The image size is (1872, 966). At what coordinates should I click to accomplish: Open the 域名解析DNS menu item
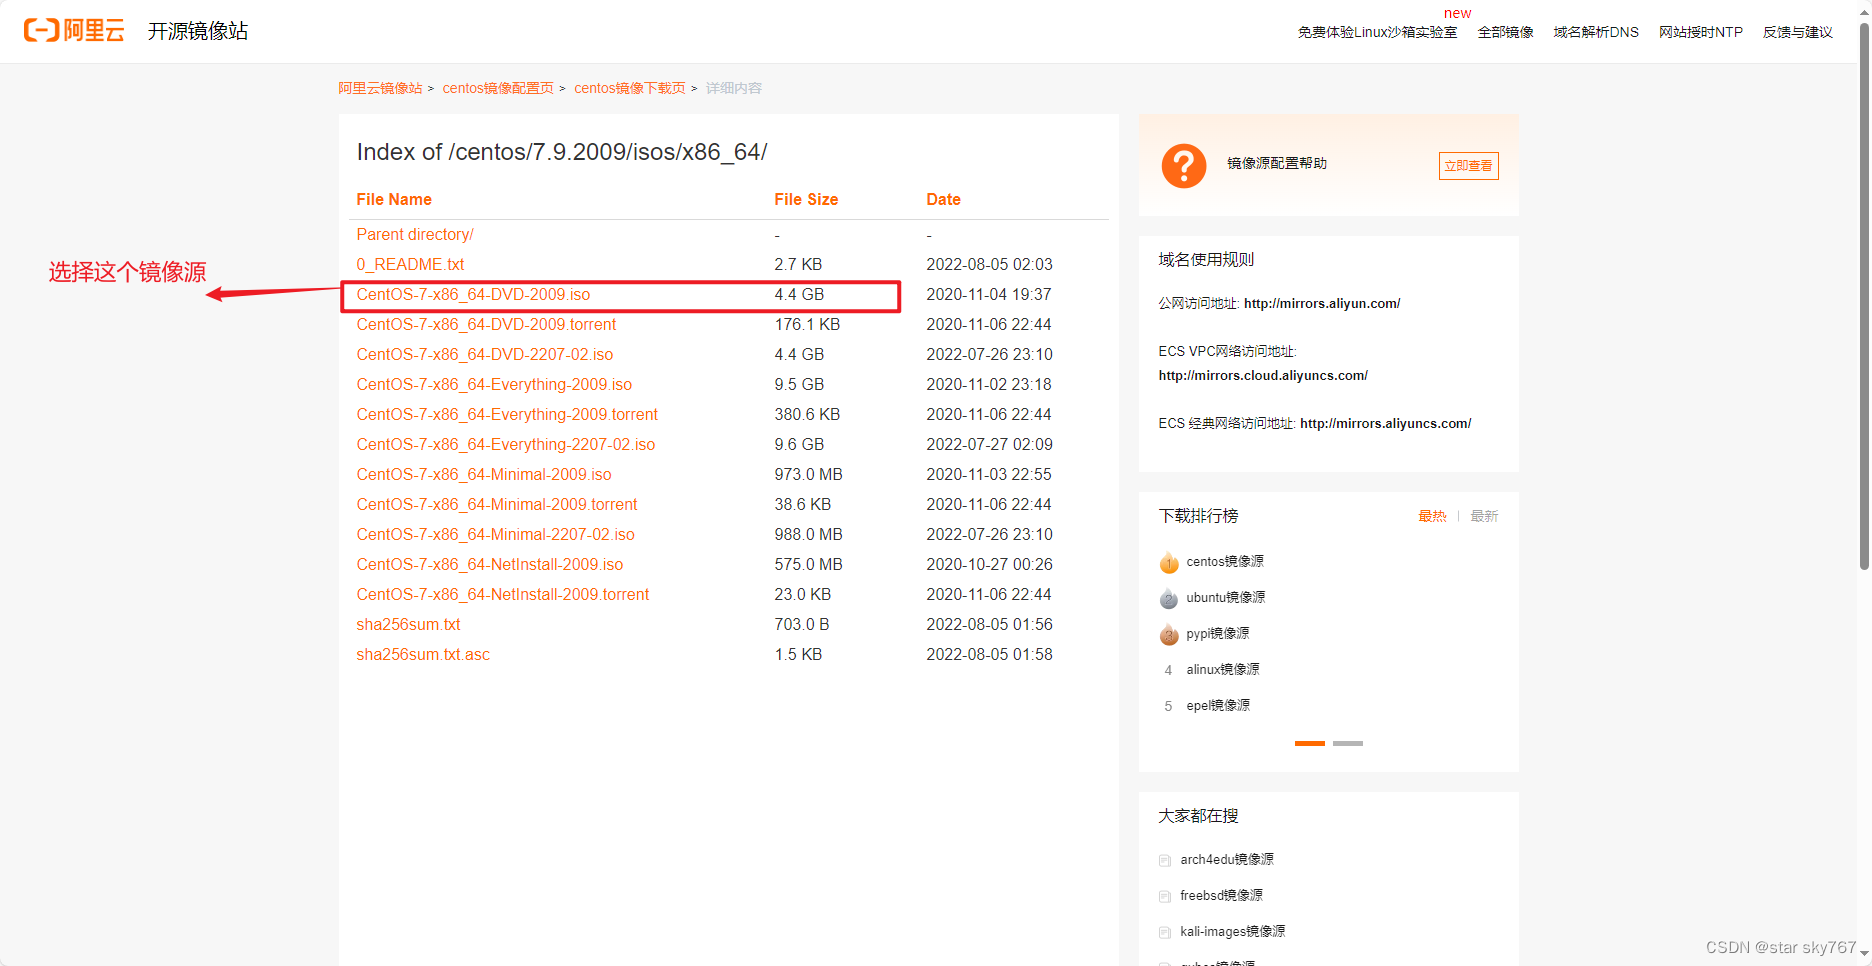[1596, 32]
